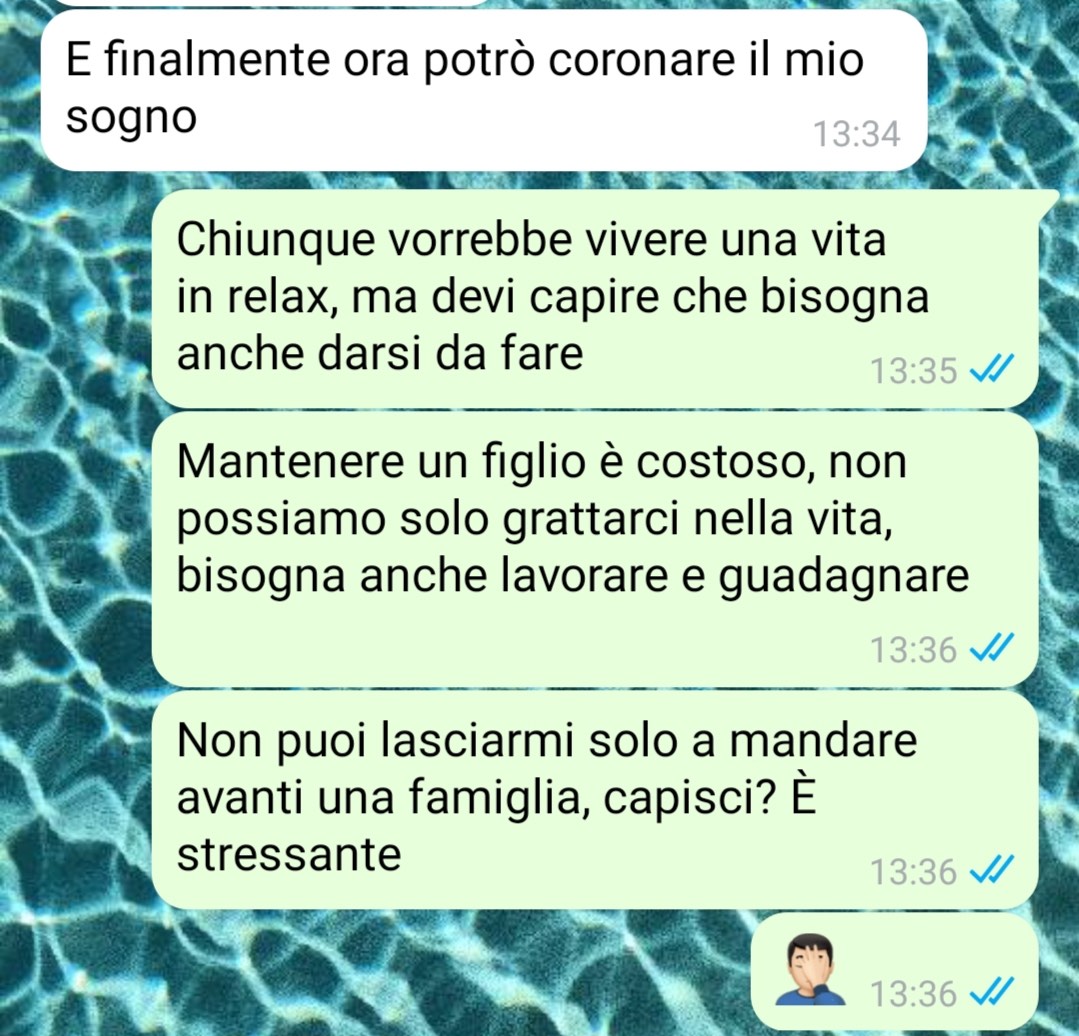This screenshot has width=1079, height=1036.
Task: Click read checkmarks on facepalm emoji message
Action: click(991, 992)
